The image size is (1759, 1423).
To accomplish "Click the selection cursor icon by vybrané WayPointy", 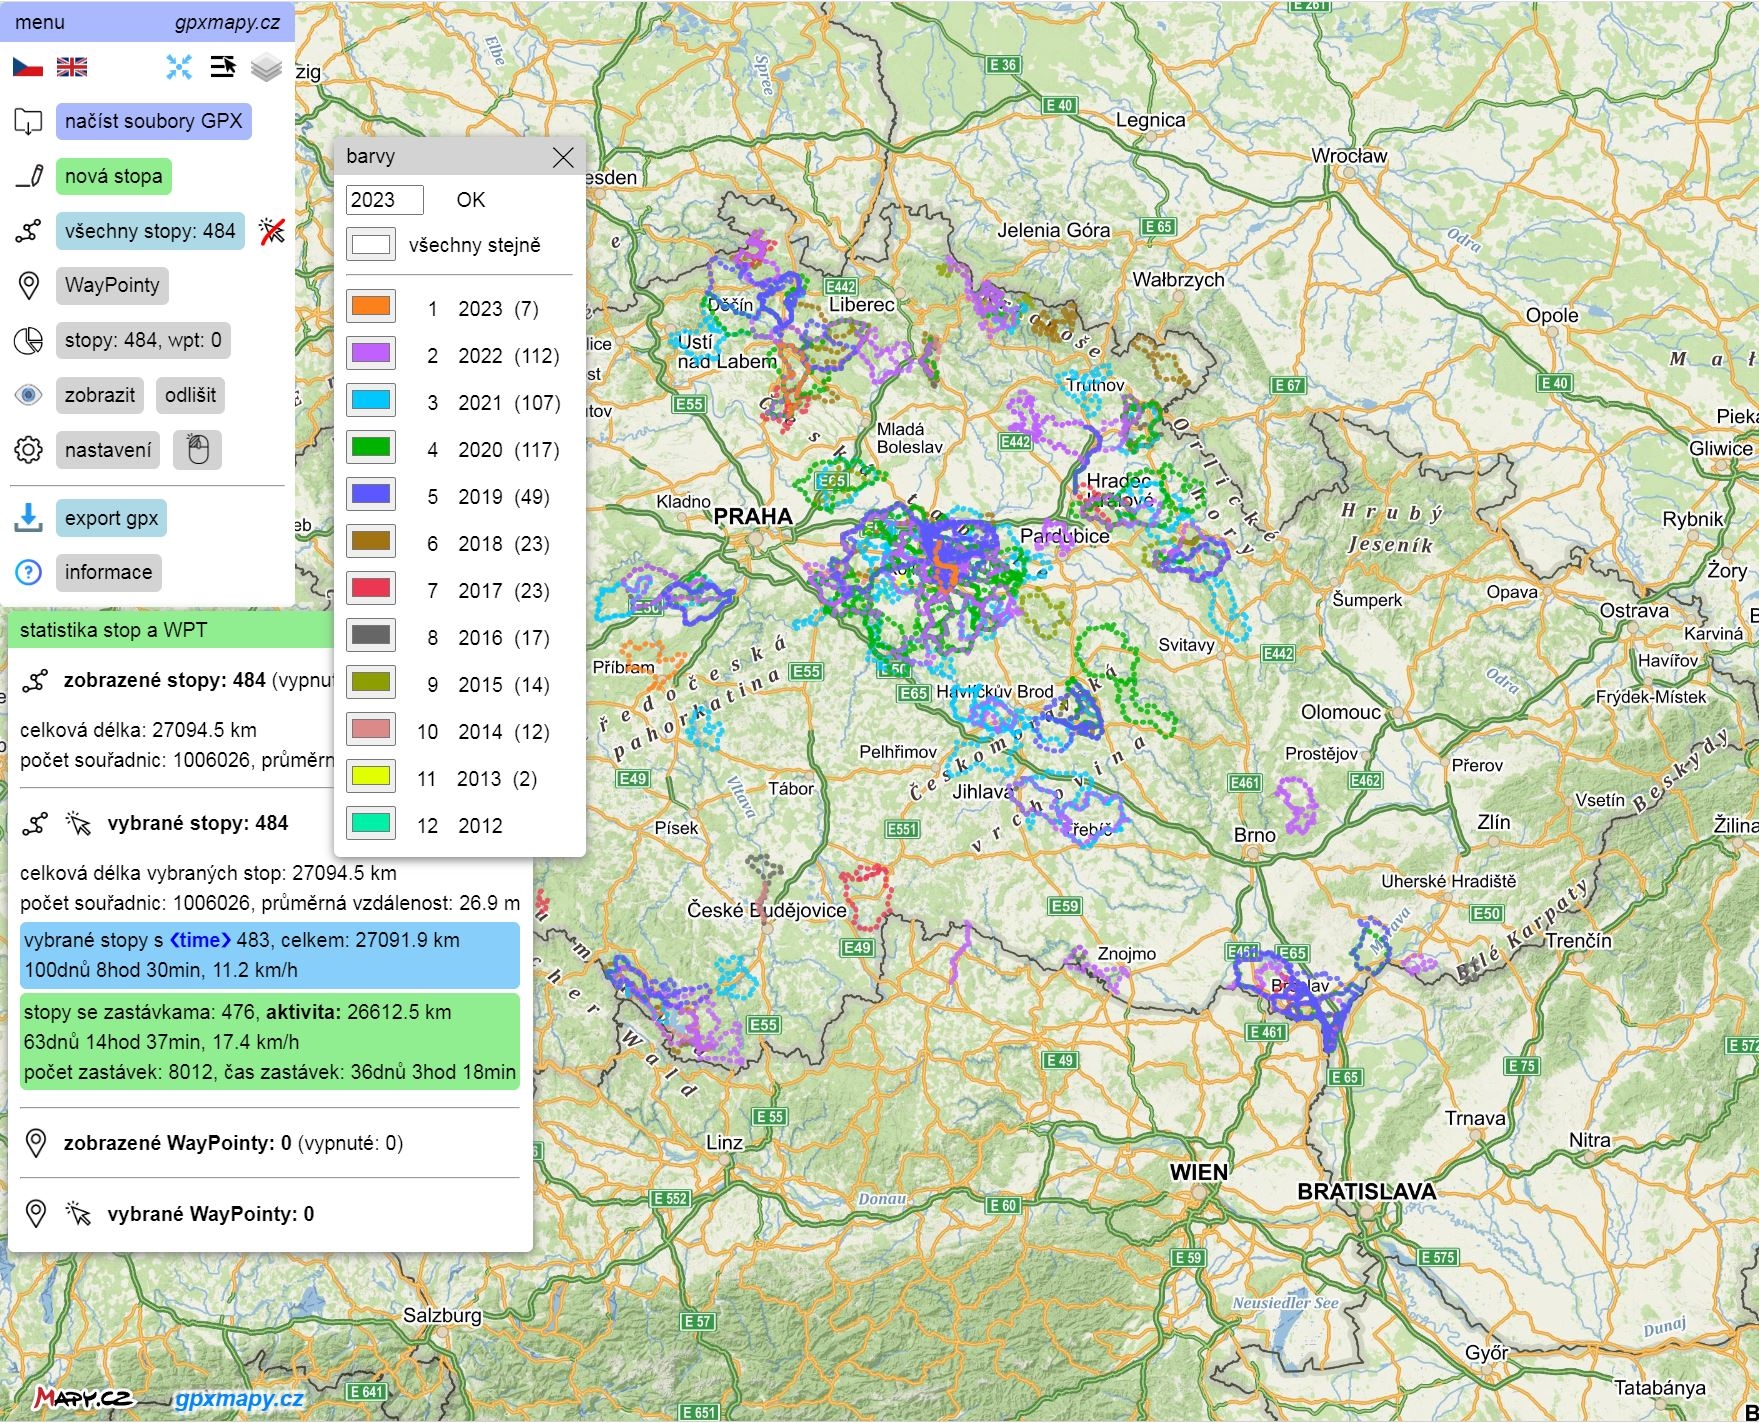I will tap(78, 1214).
